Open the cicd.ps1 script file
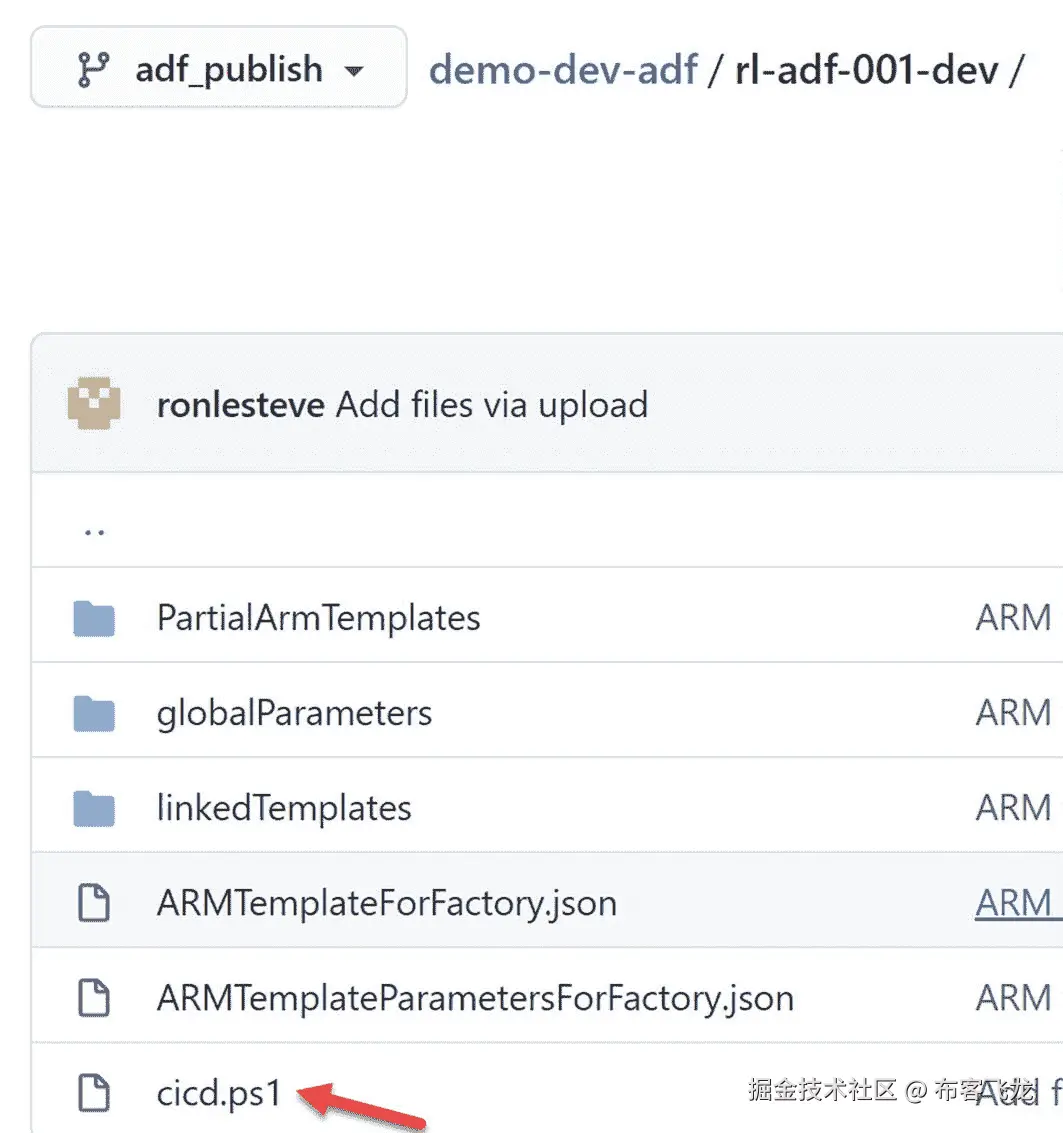 (218, 1093)
